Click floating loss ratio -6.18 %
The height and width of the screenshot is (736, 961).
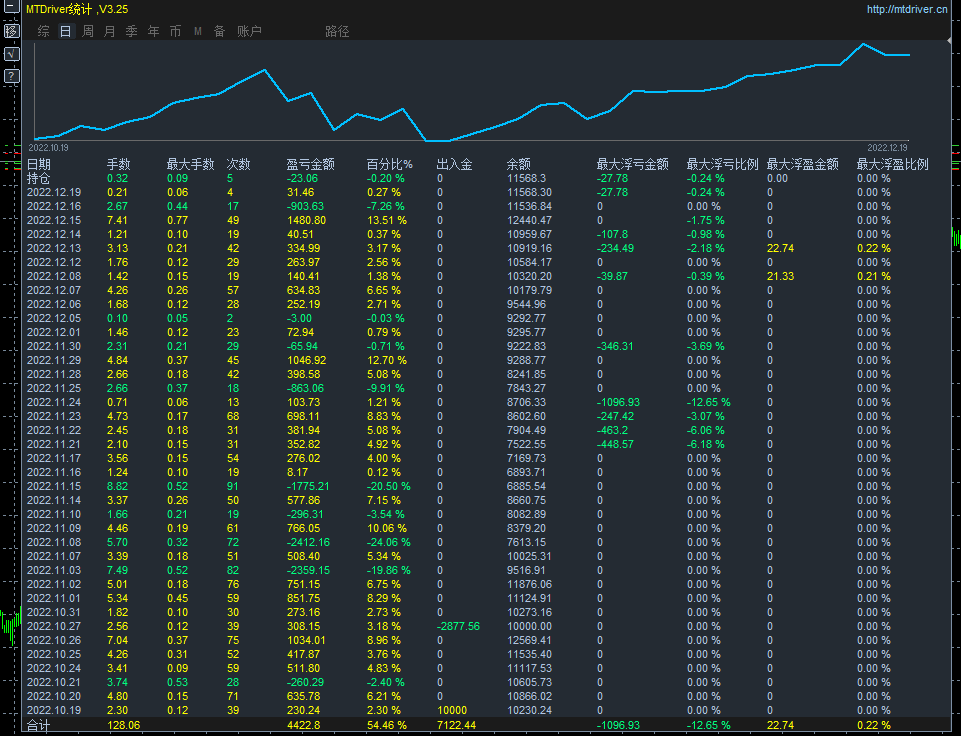tap(705, 444)
